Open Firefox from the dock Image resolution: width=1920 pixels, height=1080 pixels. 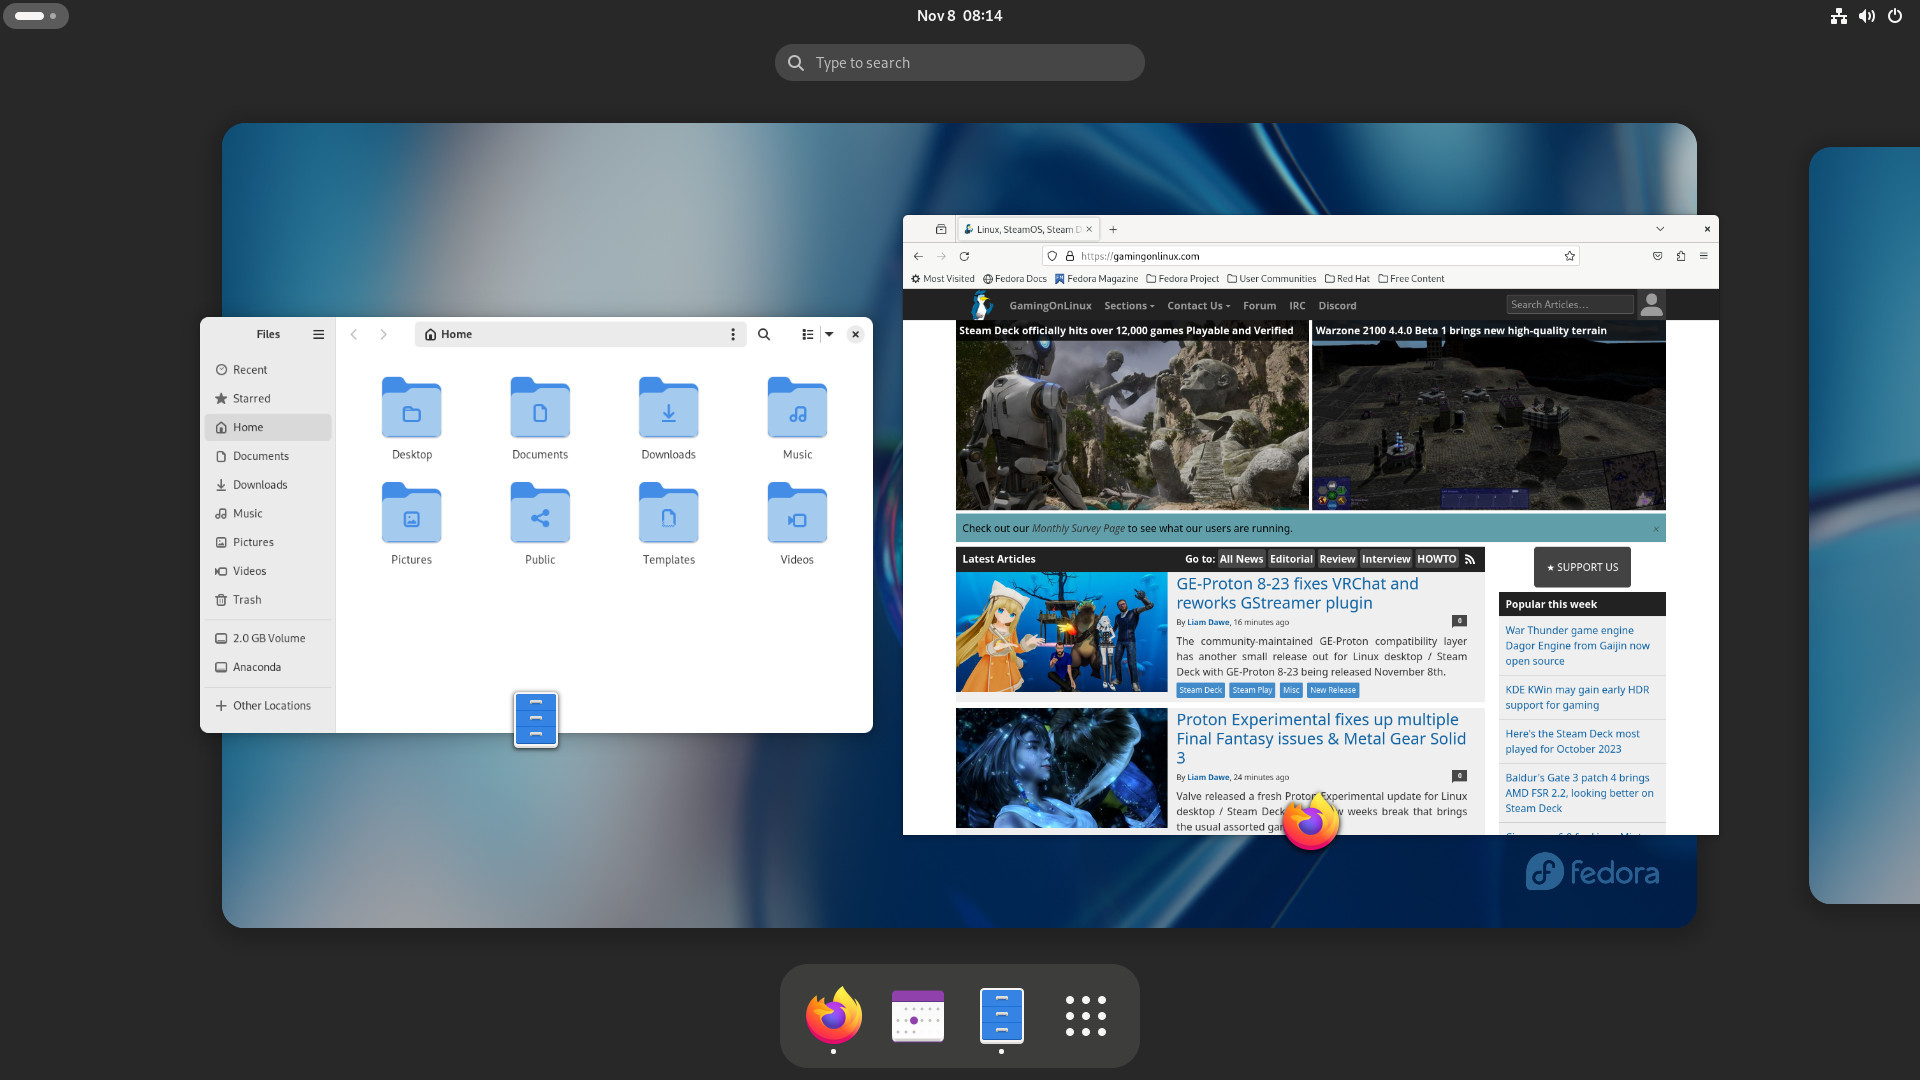click(833, 1016)
